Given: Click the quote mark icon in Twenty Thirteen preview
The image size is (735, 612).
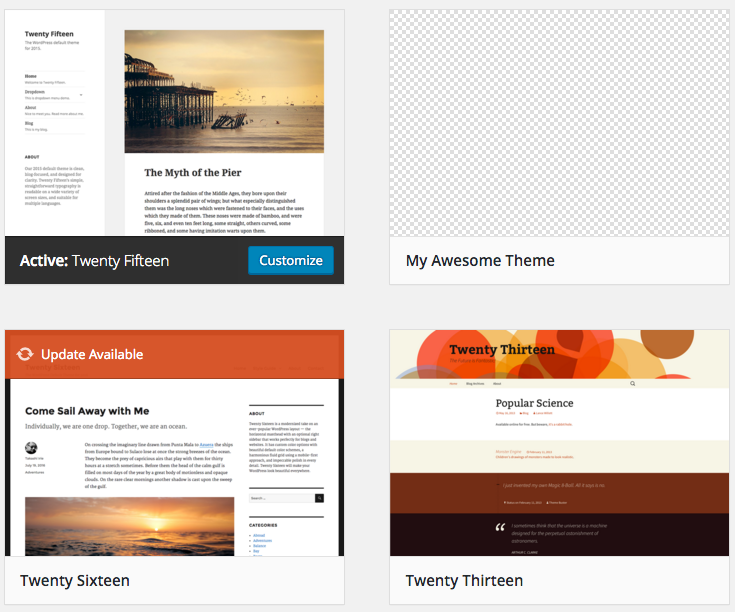Looking at the screenshot, I should pos(500,527).
